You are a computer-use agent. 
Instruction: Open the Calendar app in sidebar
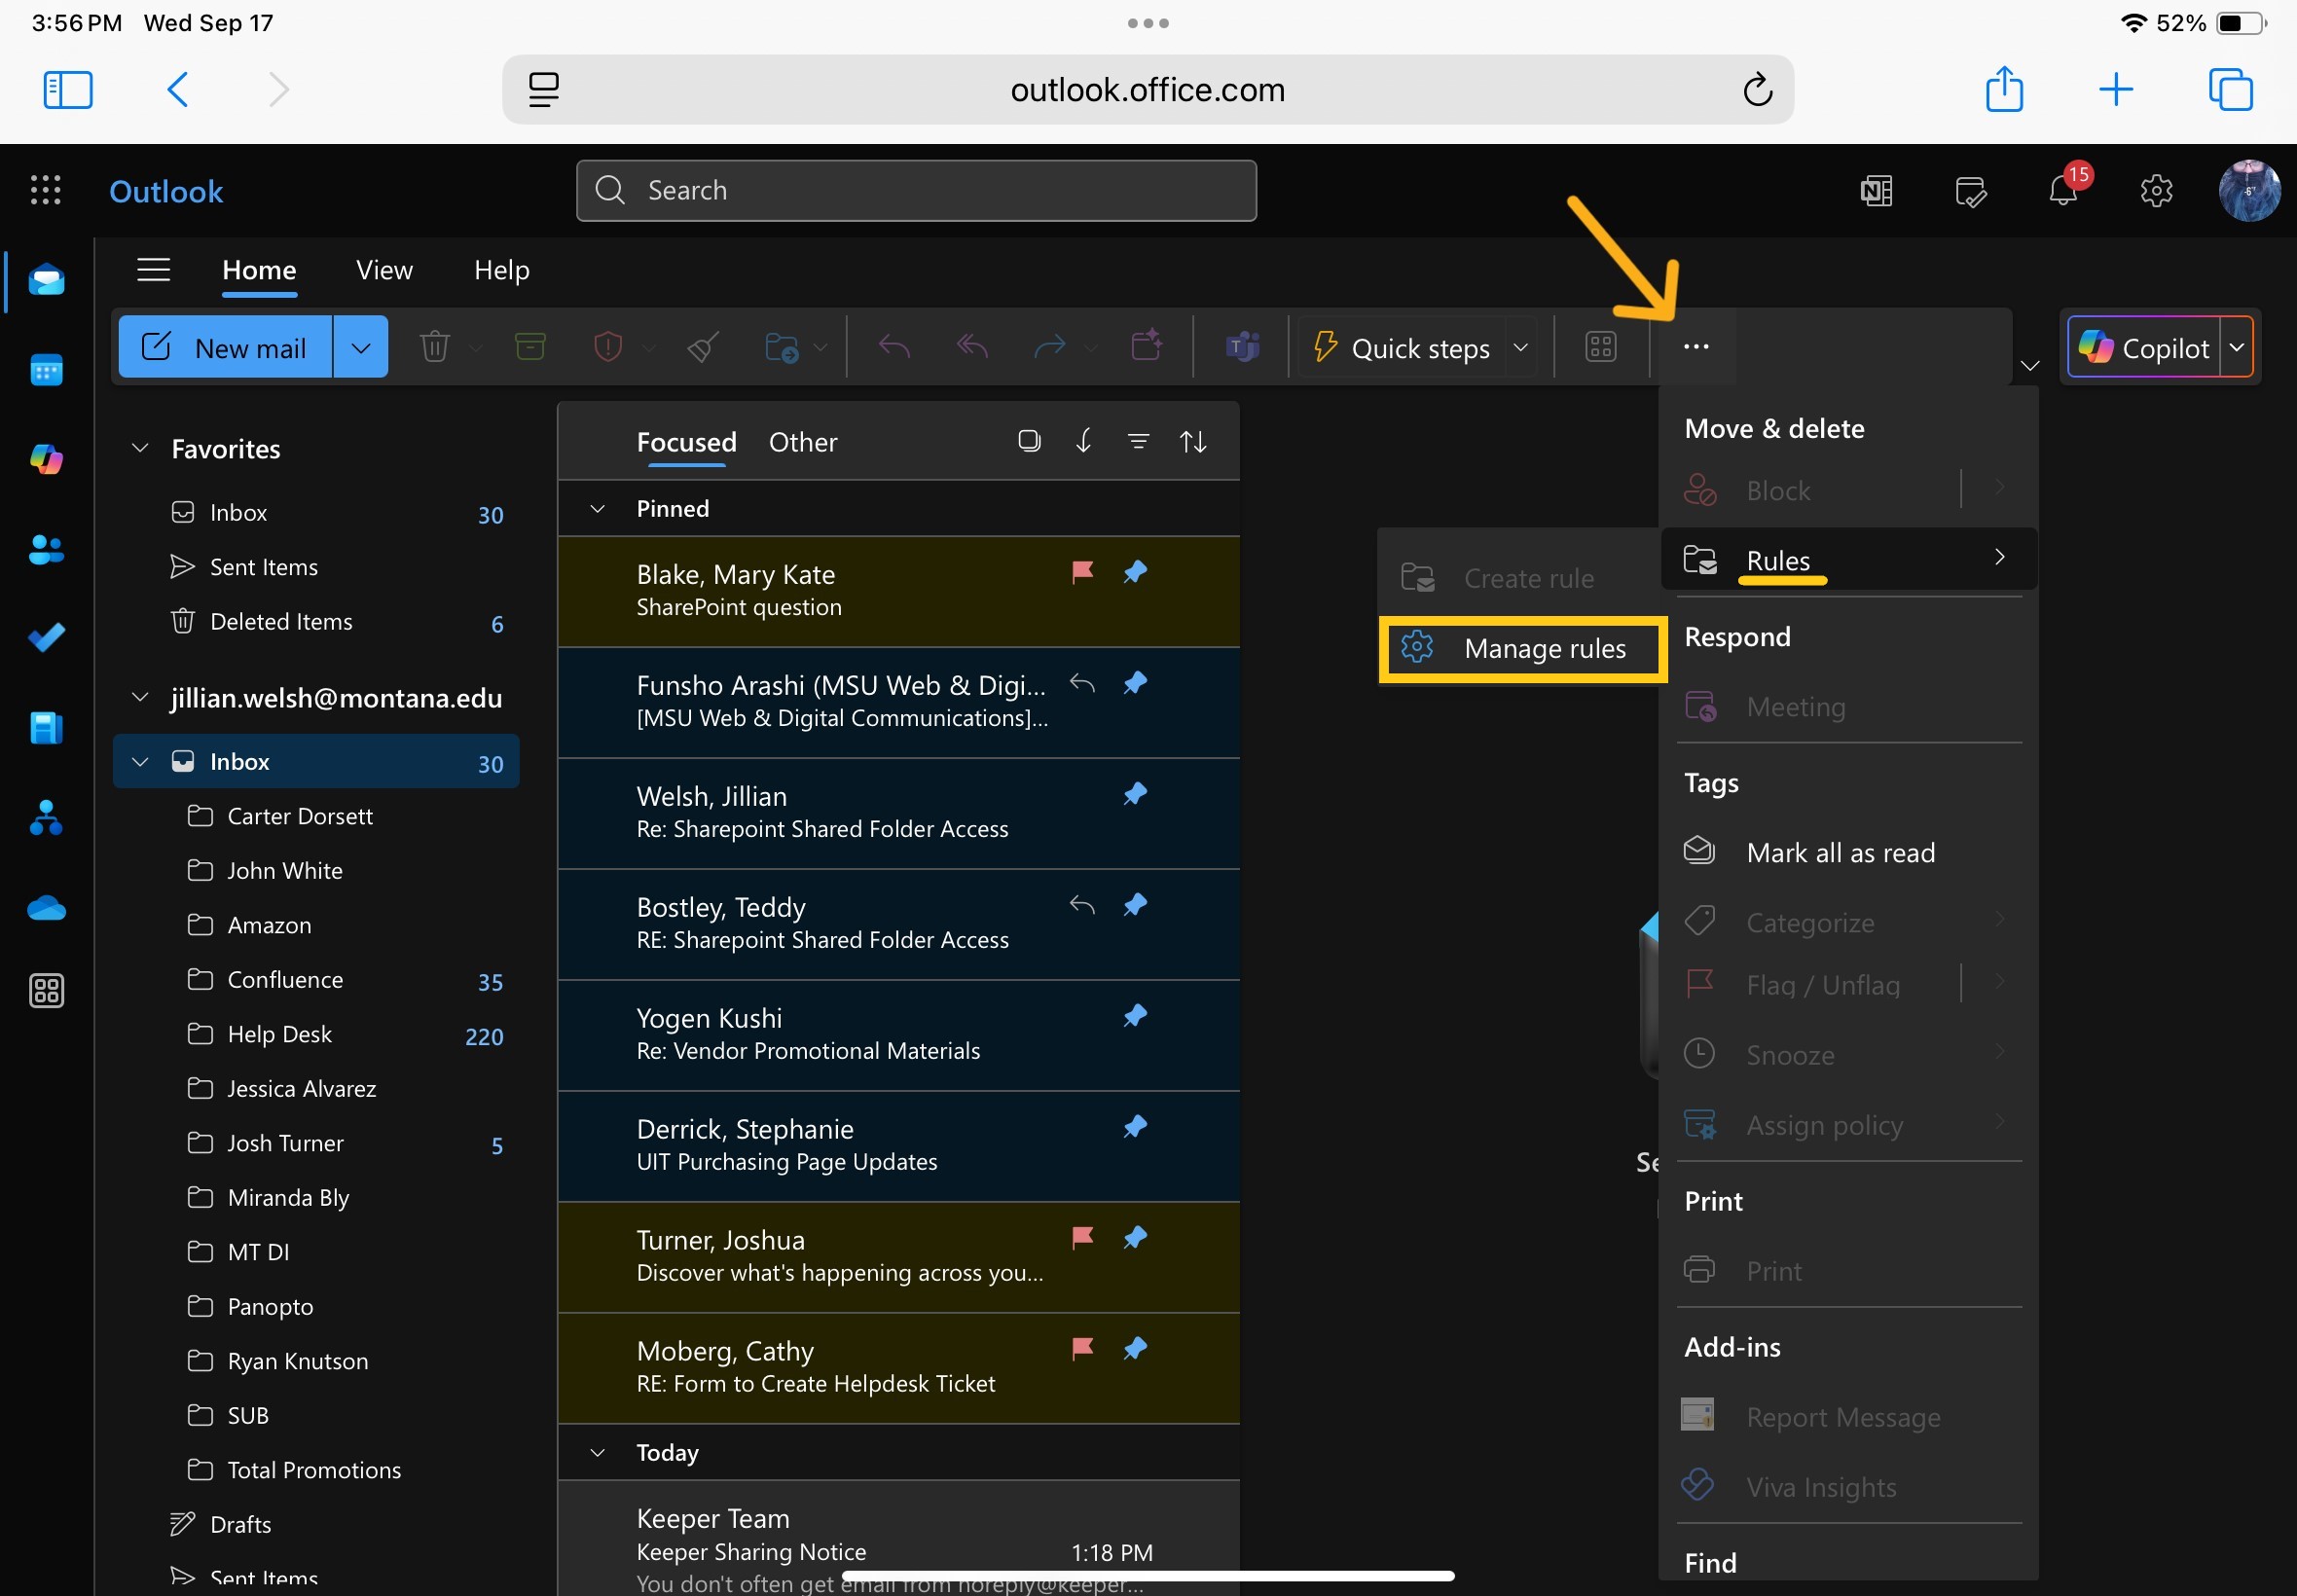[x=46, y=370]
